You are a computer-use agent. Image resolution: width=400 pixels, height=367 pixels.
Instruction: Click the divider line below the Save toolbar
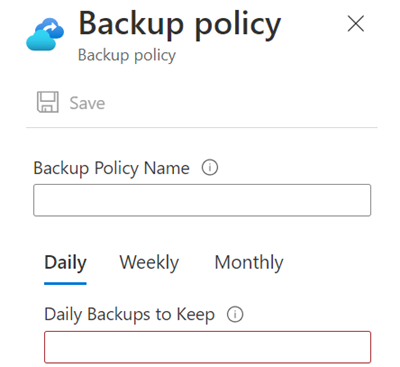pos(202,127)
